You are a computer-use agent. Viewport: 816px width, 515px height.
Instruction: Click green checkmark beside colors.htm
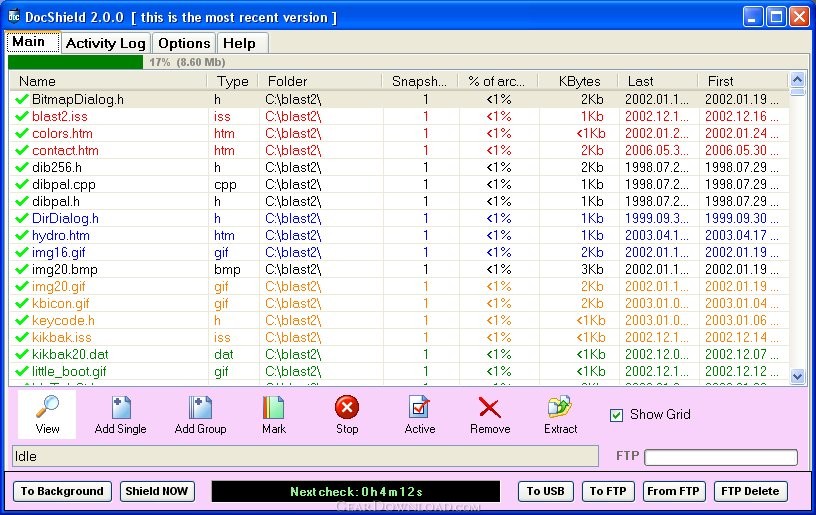tap(22, 133)
